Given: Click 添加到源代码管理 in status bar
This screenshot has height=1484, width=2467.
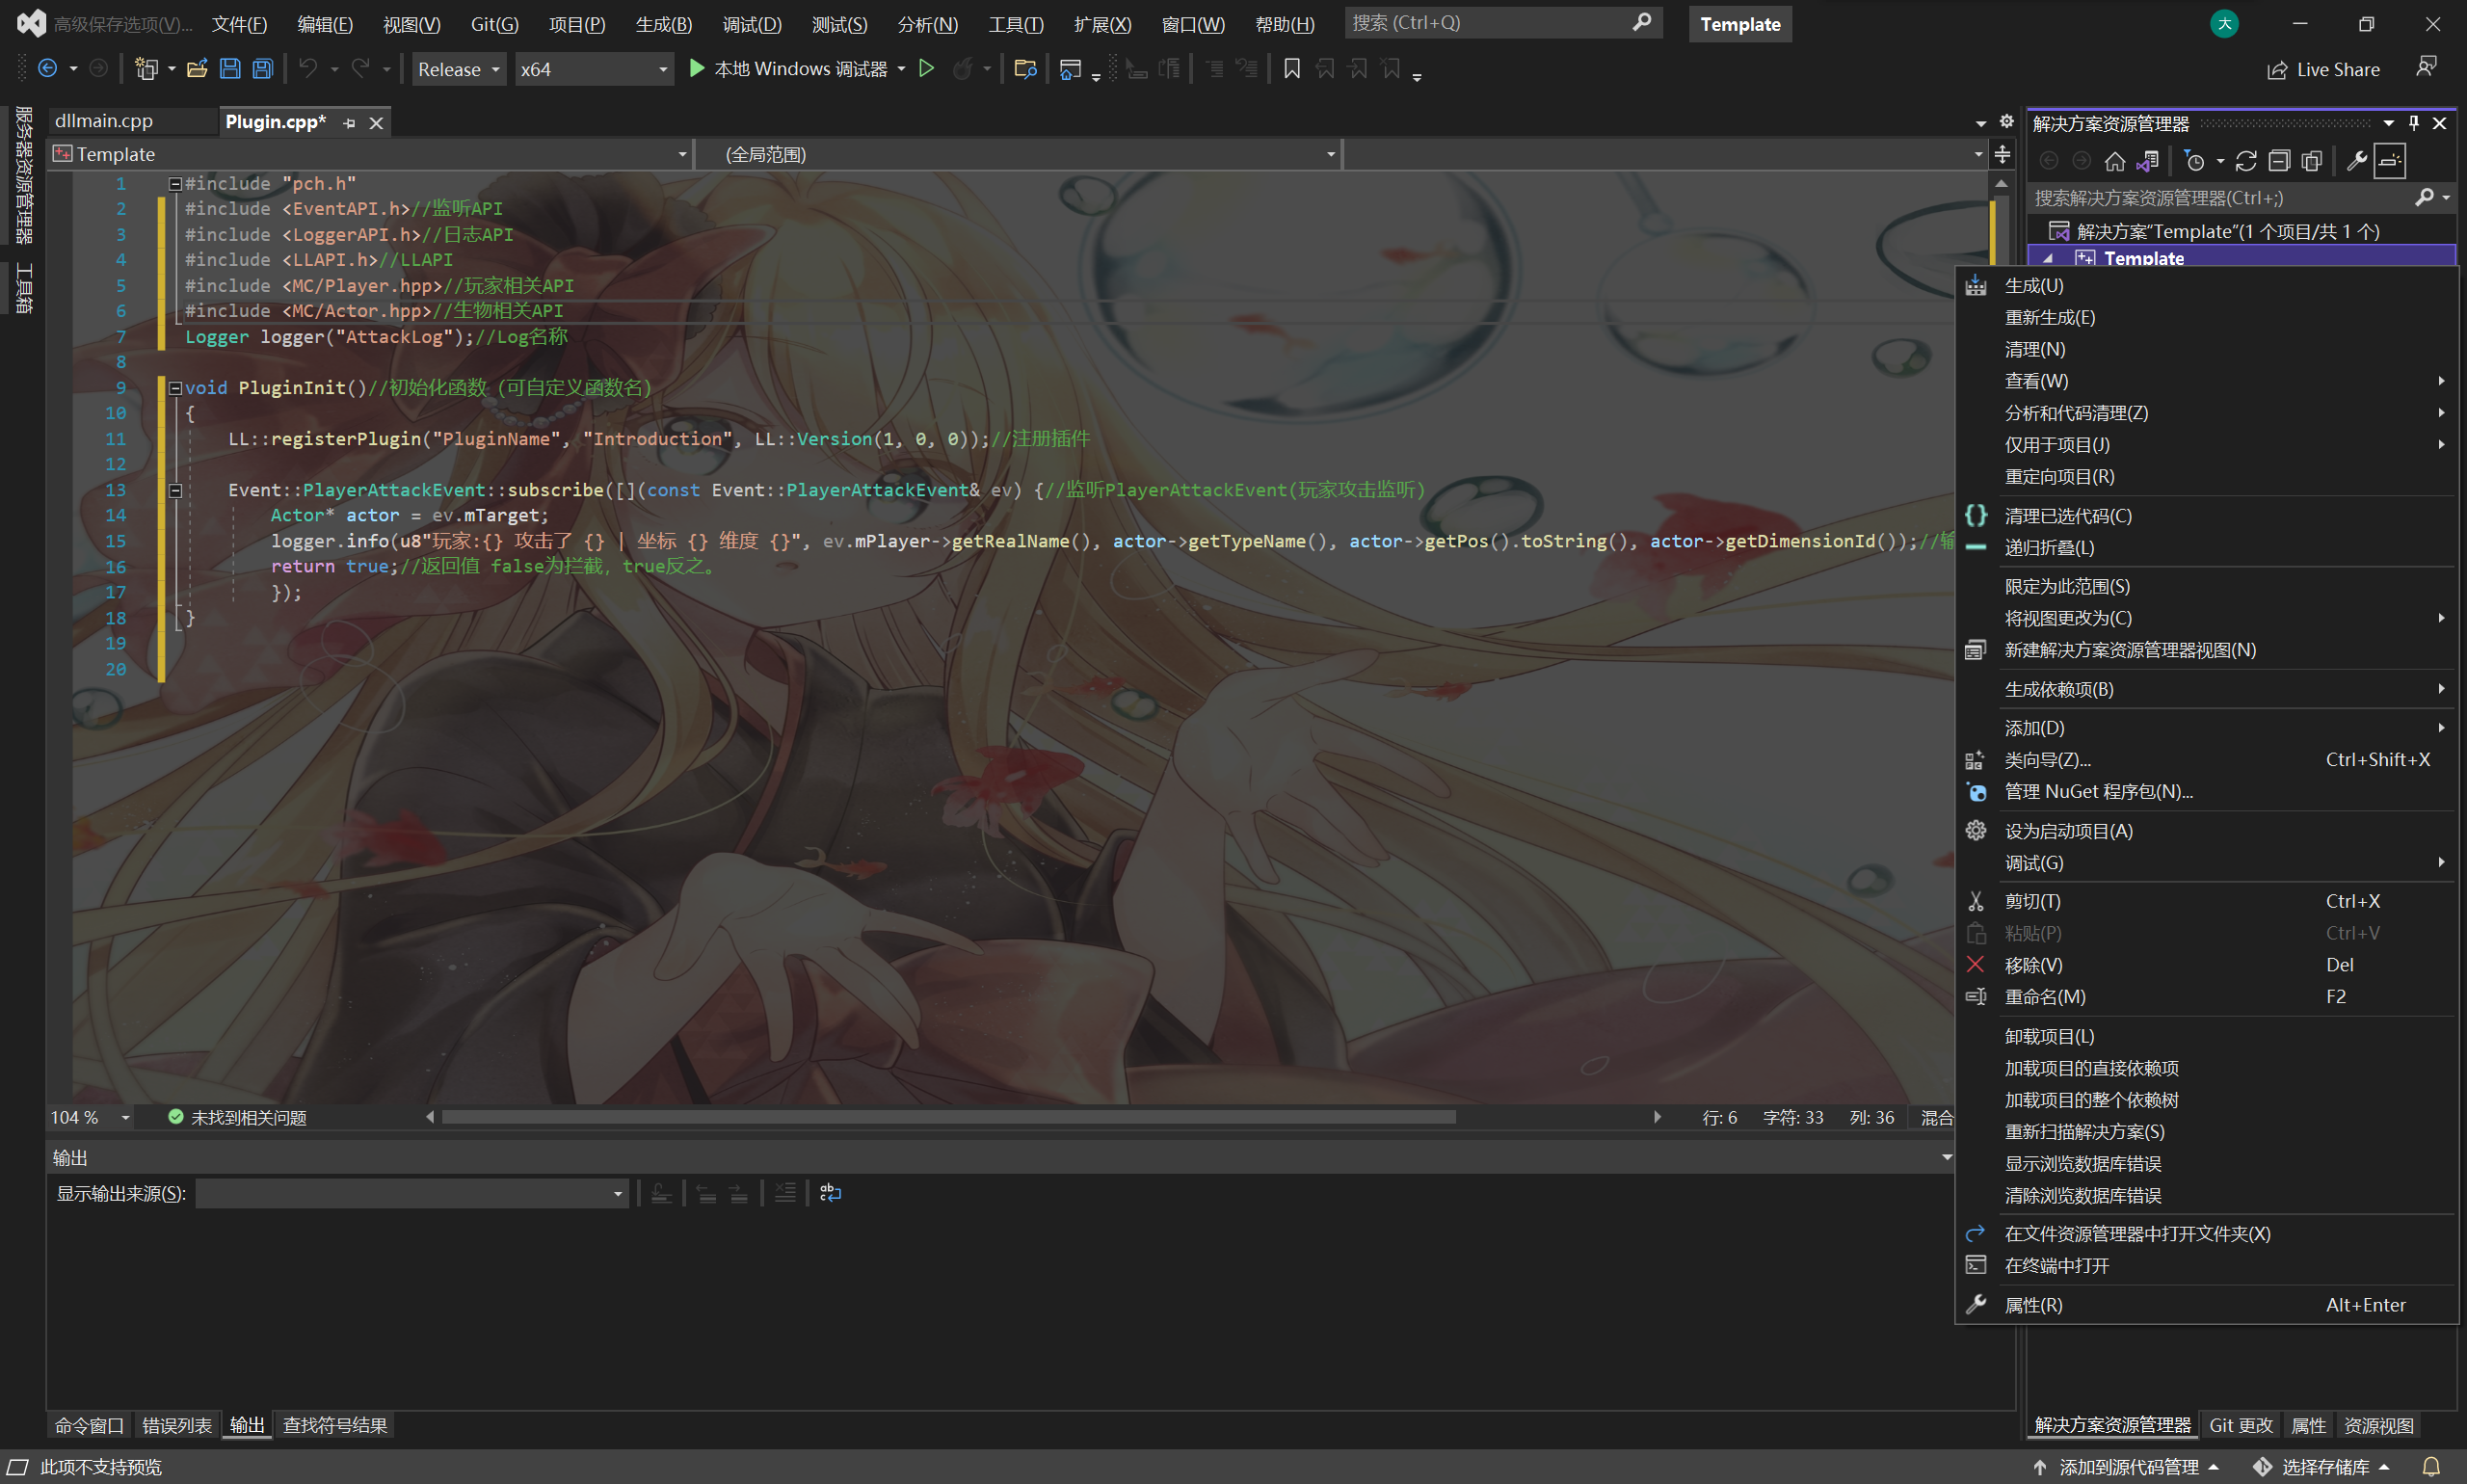Looking at the screenshot, I should coord(2128,1467).
